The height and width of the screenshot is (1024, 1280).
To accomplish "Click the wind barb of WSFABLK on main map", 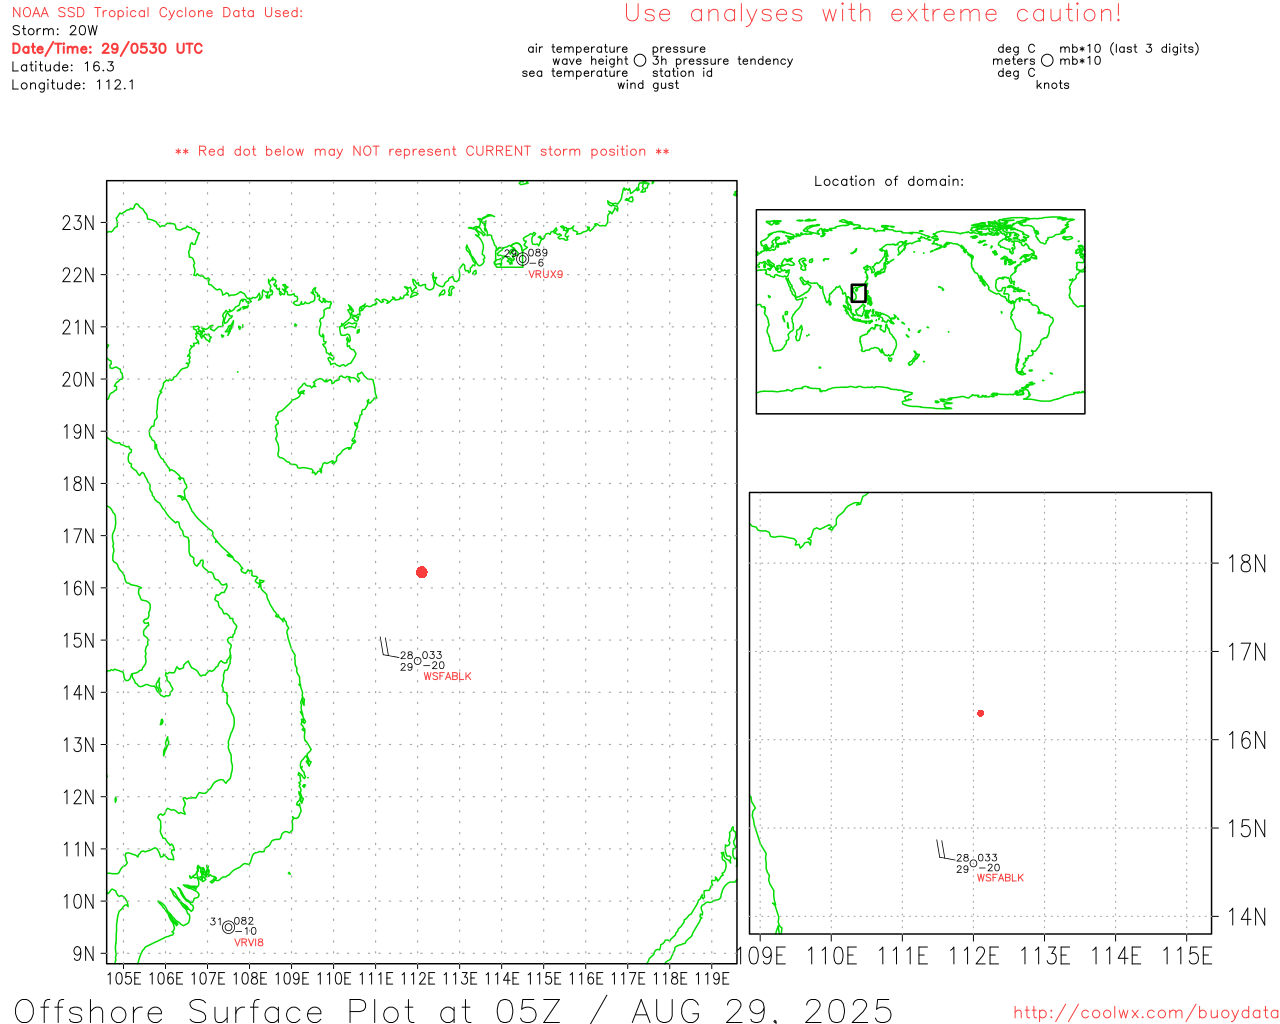I will pyautogui.click(x=390, y=648).
